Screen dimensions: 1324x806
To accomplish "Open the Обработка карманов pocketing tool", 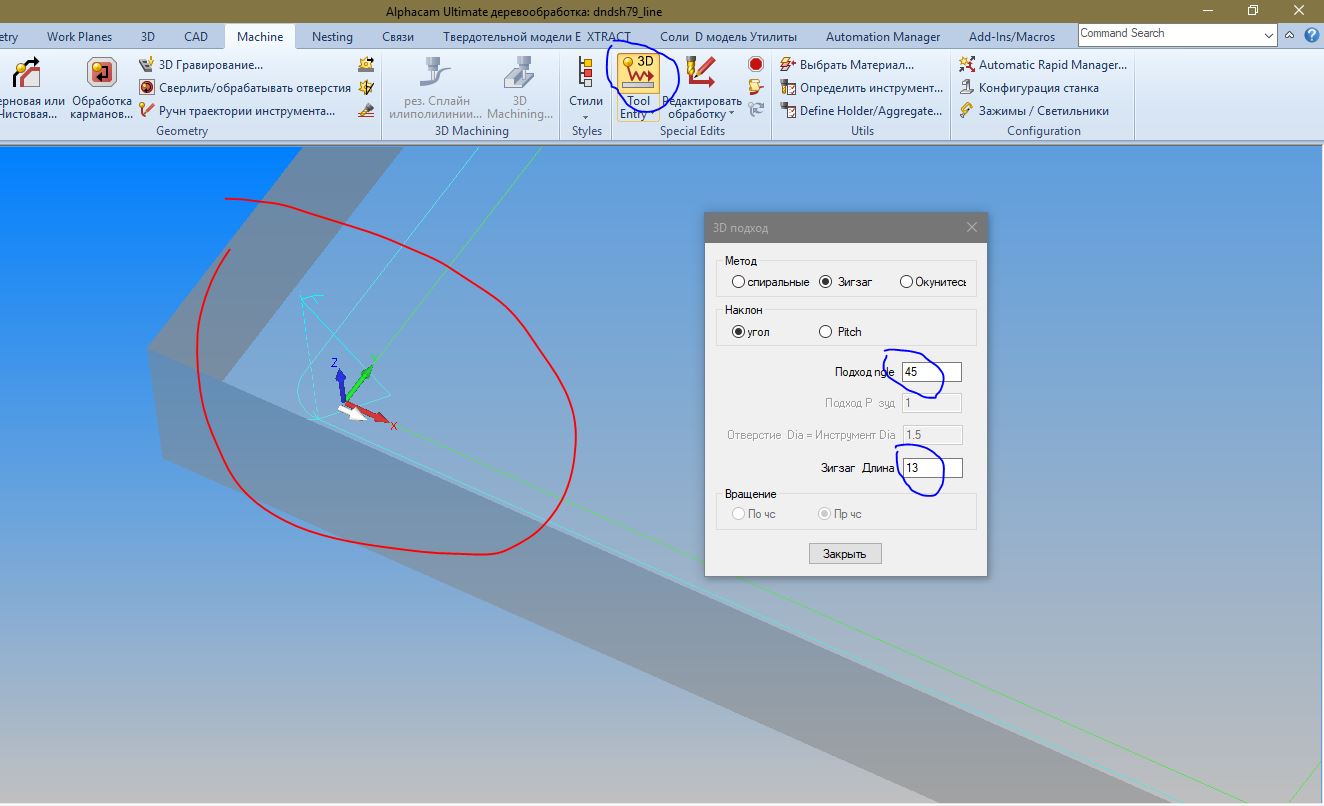I will pyautogui.click(x=102, y=87).
